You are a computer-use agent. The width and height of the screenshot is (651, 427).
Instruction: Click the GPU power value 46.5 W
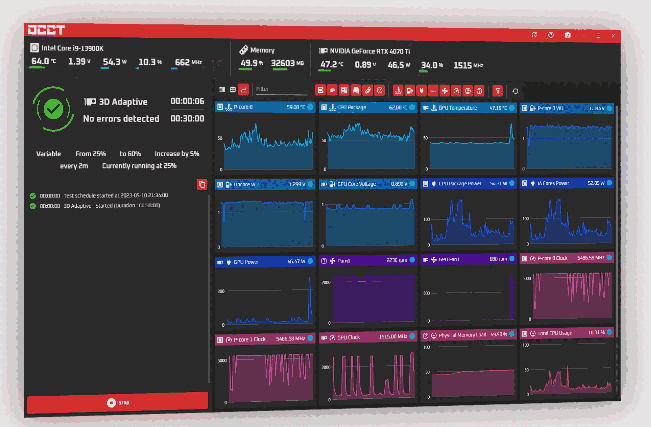pos(399,65)
